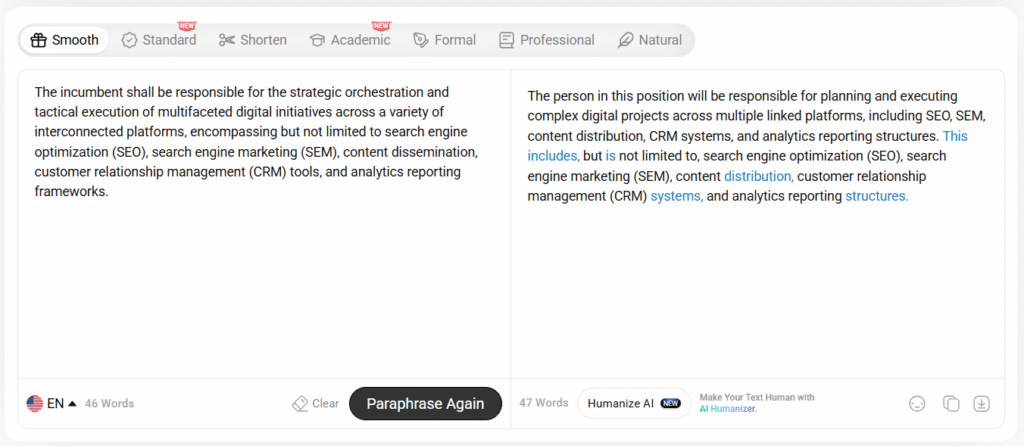
Task: Click the US flag language icon
Action: (x=35, y=404)
